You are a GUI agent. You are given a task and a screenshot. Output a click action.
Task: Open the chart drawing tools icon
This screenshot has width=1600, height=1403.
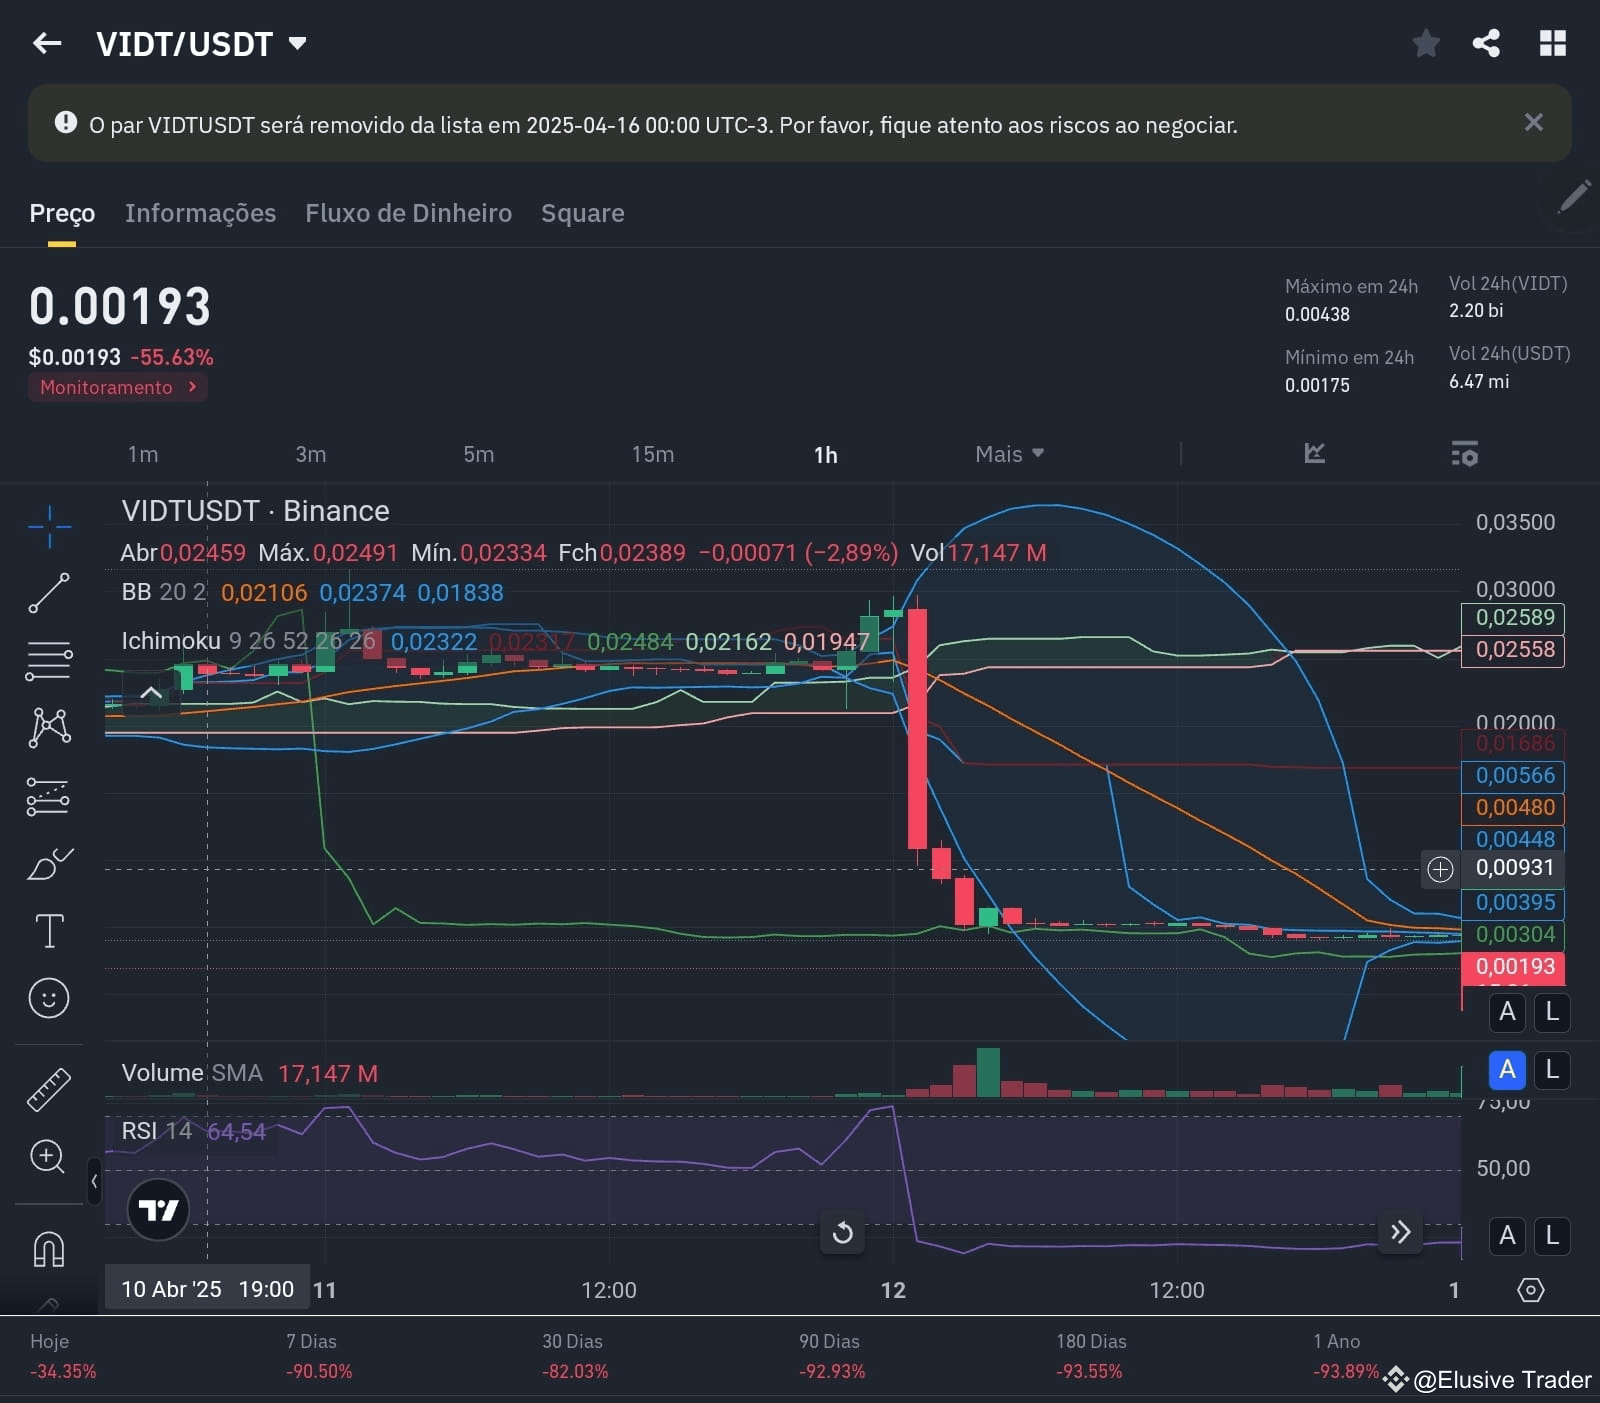coord(1315,453)
